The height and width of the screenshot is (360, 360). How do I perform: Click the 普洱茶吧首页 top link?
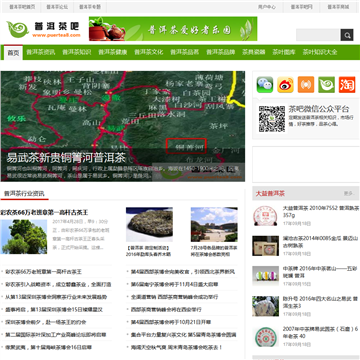(22, 7)
